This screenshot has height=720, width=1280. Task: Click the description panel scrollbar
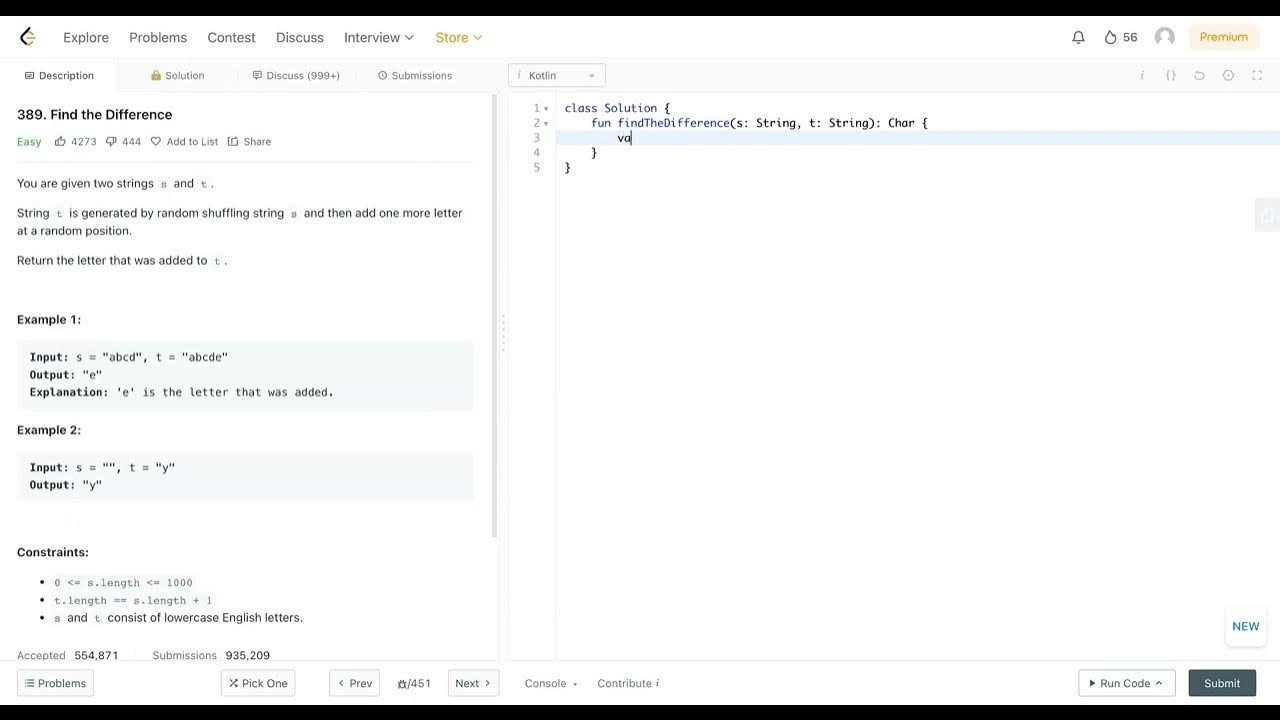pos(493,315)
